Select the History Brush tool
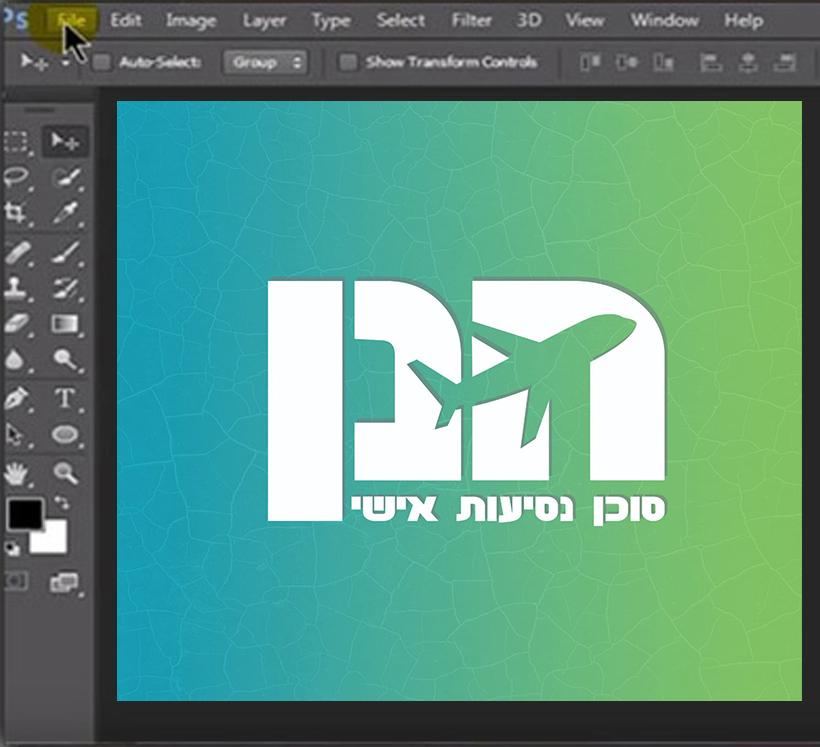 [67, 288]
